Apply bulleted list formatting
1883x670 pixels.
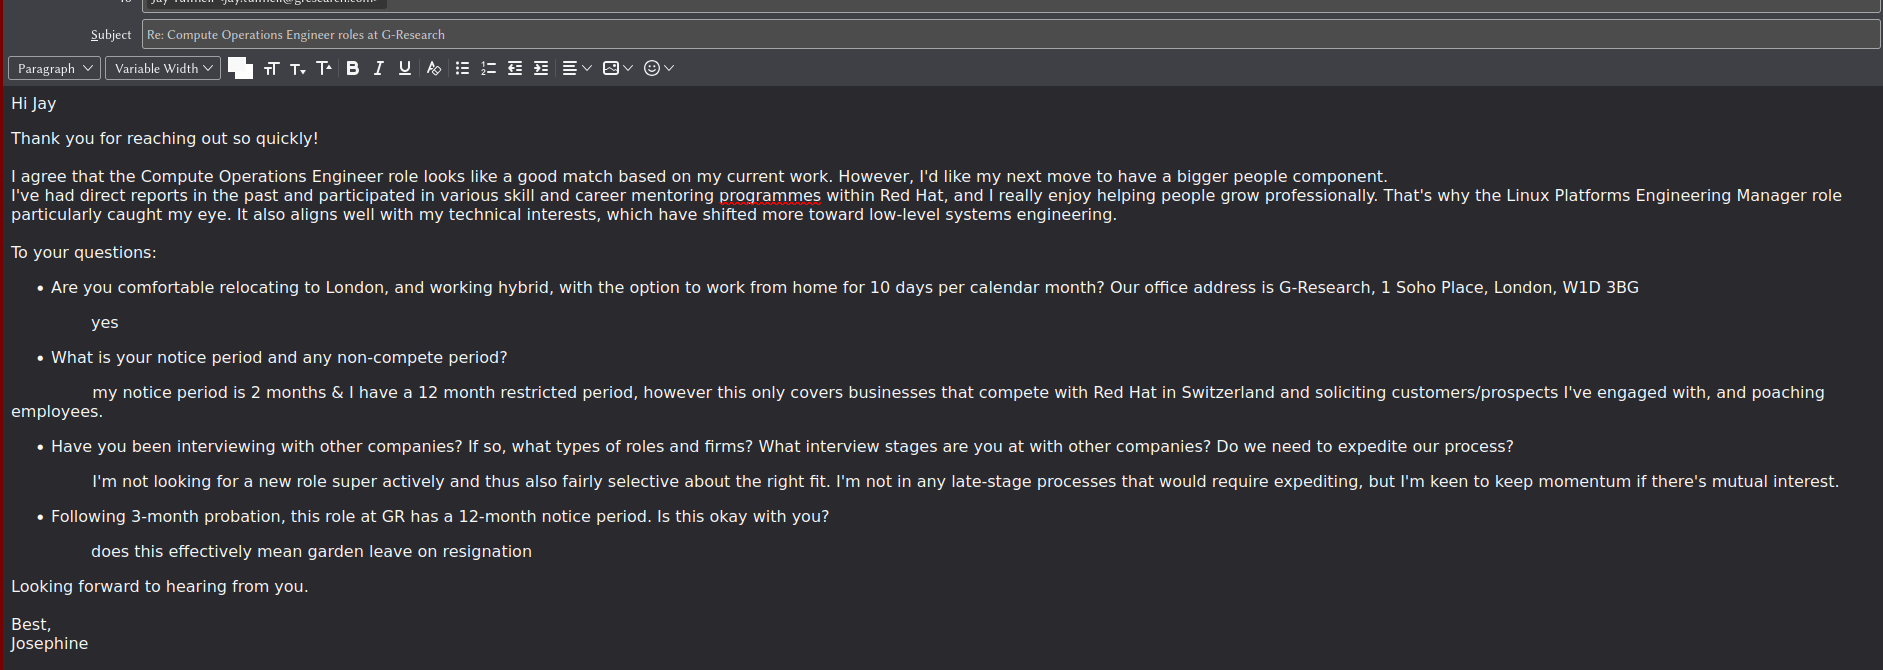pyautogui.click(x=462, y=68)
